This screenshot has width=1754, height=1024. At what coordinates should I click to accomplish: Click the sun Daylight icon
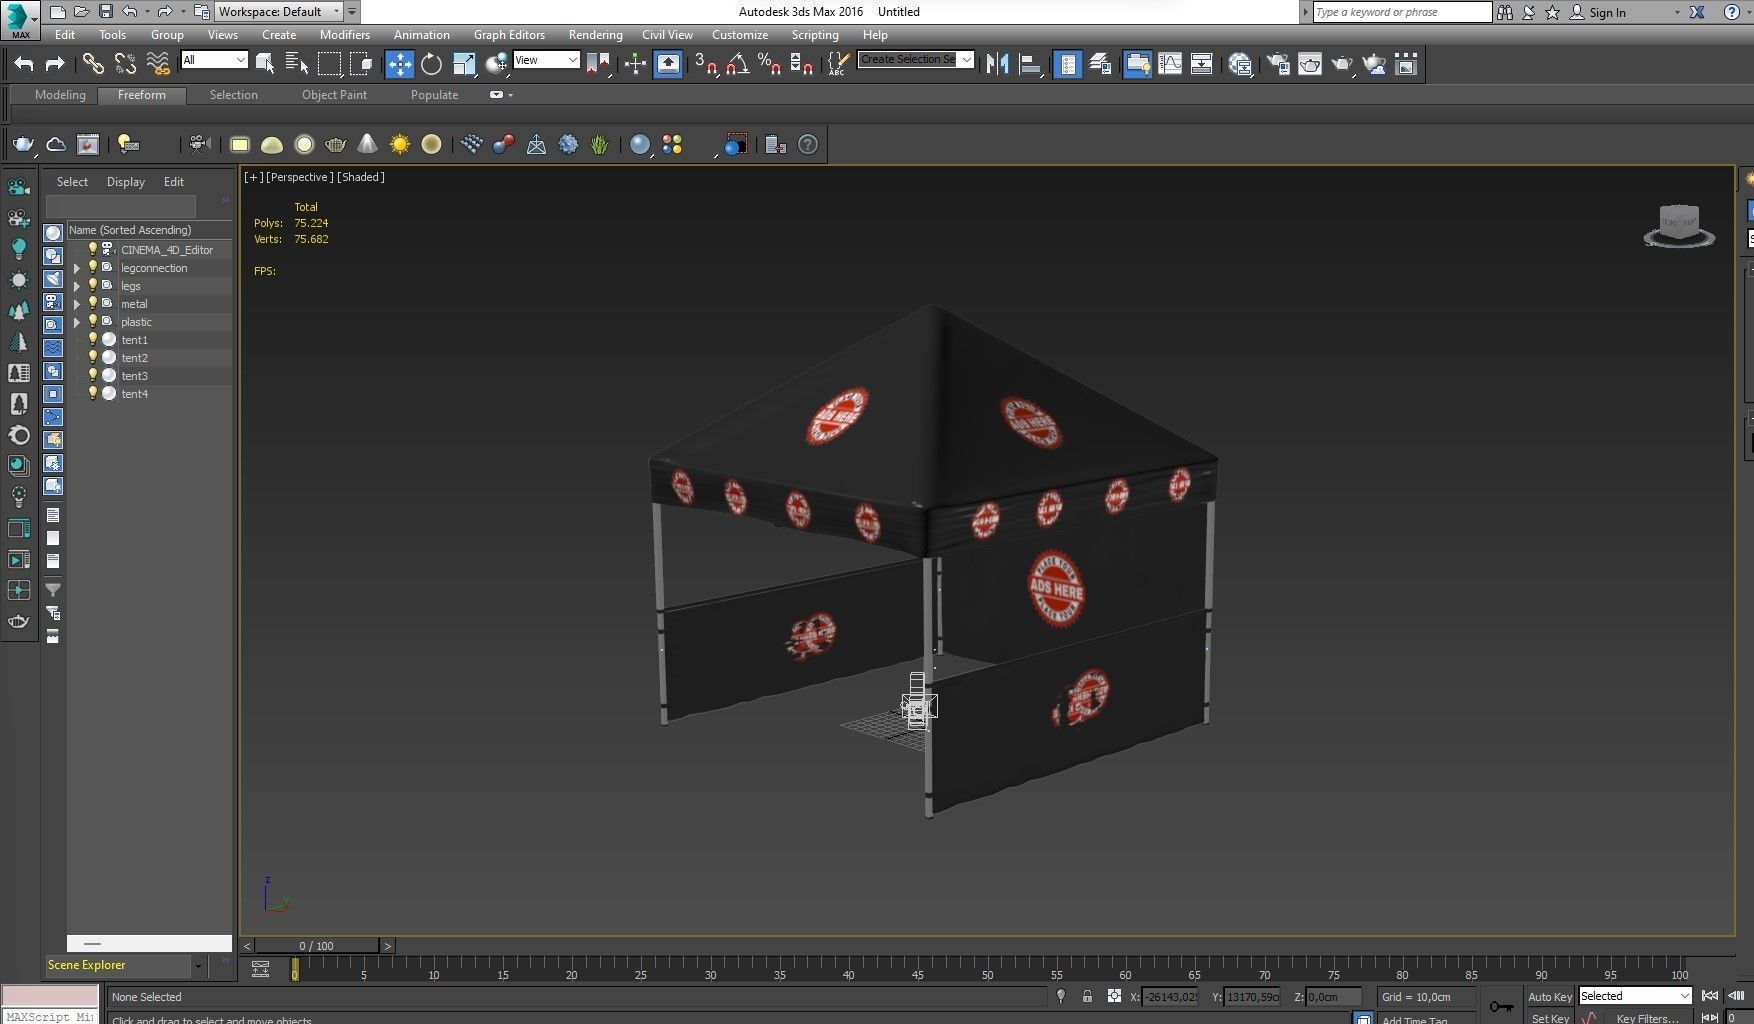click(400, 145)
